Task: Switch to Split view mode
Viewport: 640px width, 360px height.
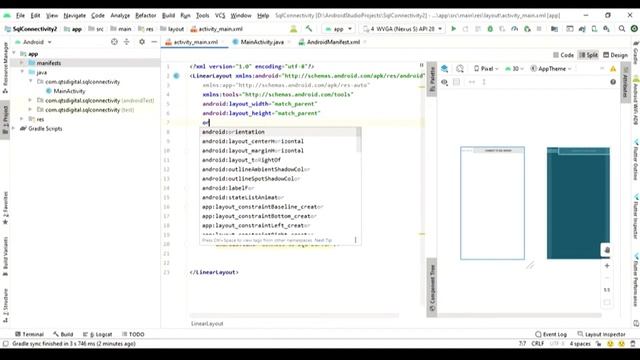Action: point(588,55)
